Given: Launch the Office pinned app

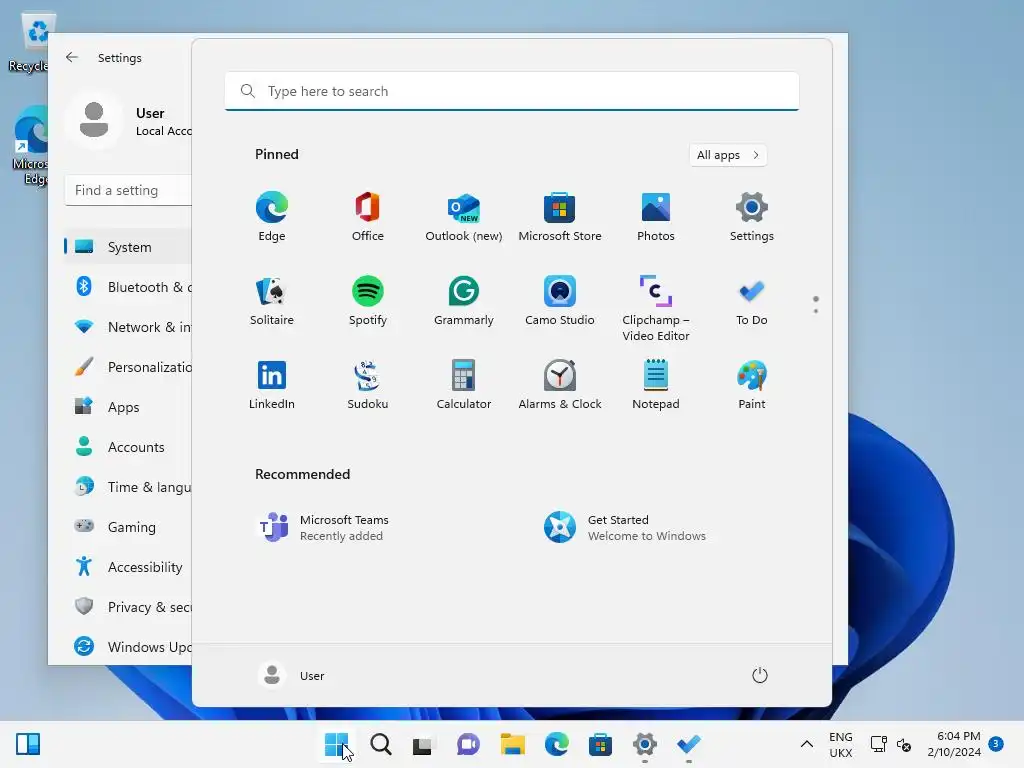Looking at the screenshot, I should (x=368, y=217).
